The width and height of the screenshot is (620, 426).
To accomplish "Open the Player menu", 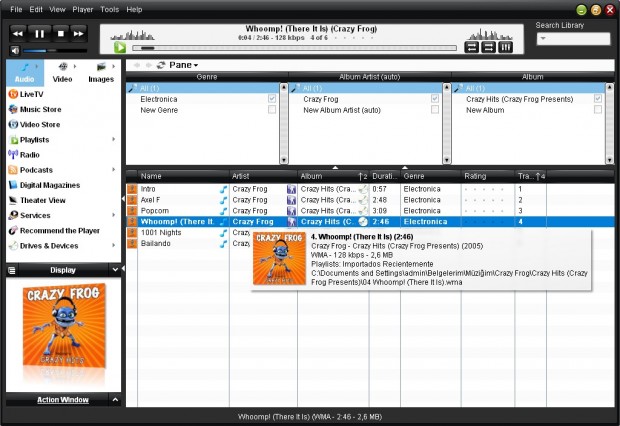I will tap(83, 9).
